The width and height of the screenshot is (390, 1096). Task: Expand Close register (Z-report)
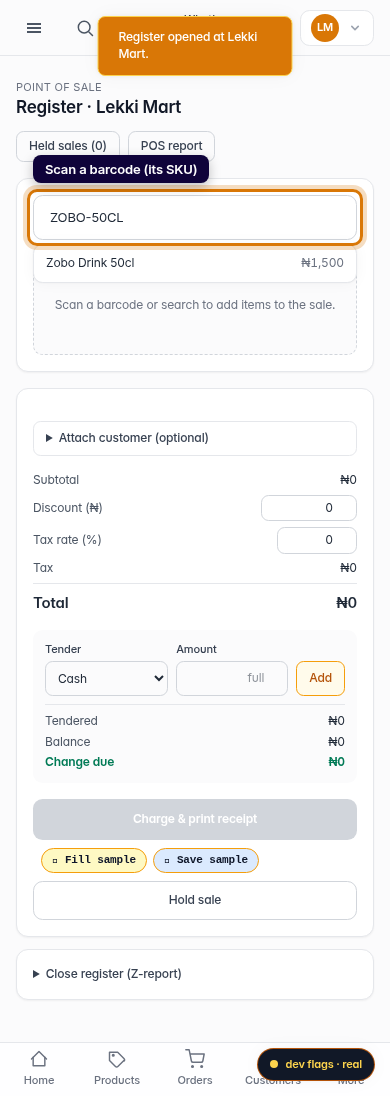195,974
